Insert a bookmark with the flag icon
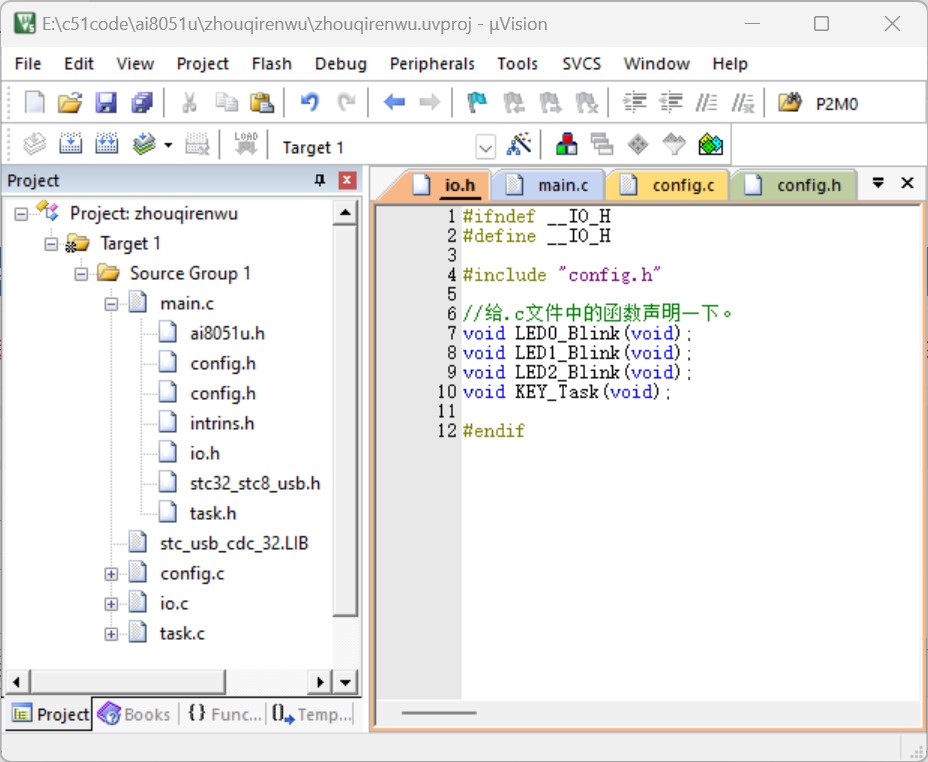The width and height of the screenshot is (928, 762). [476, 102]
